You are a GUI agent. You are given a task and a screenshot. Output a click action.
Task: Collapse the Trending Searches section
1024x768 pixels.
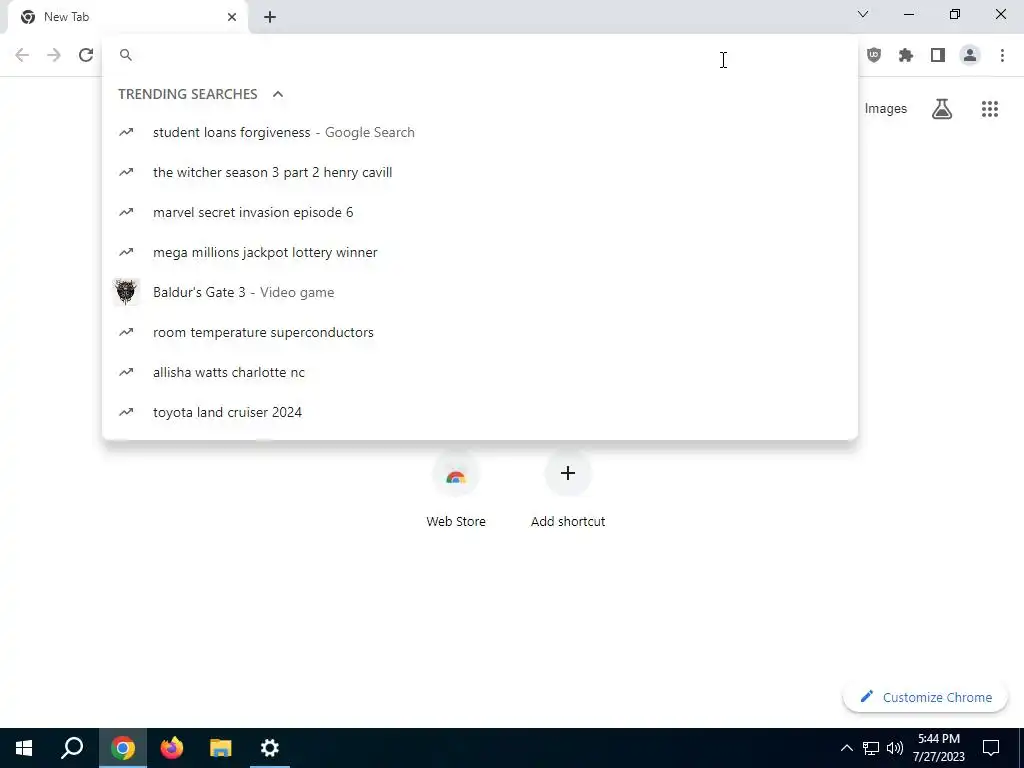278,94
